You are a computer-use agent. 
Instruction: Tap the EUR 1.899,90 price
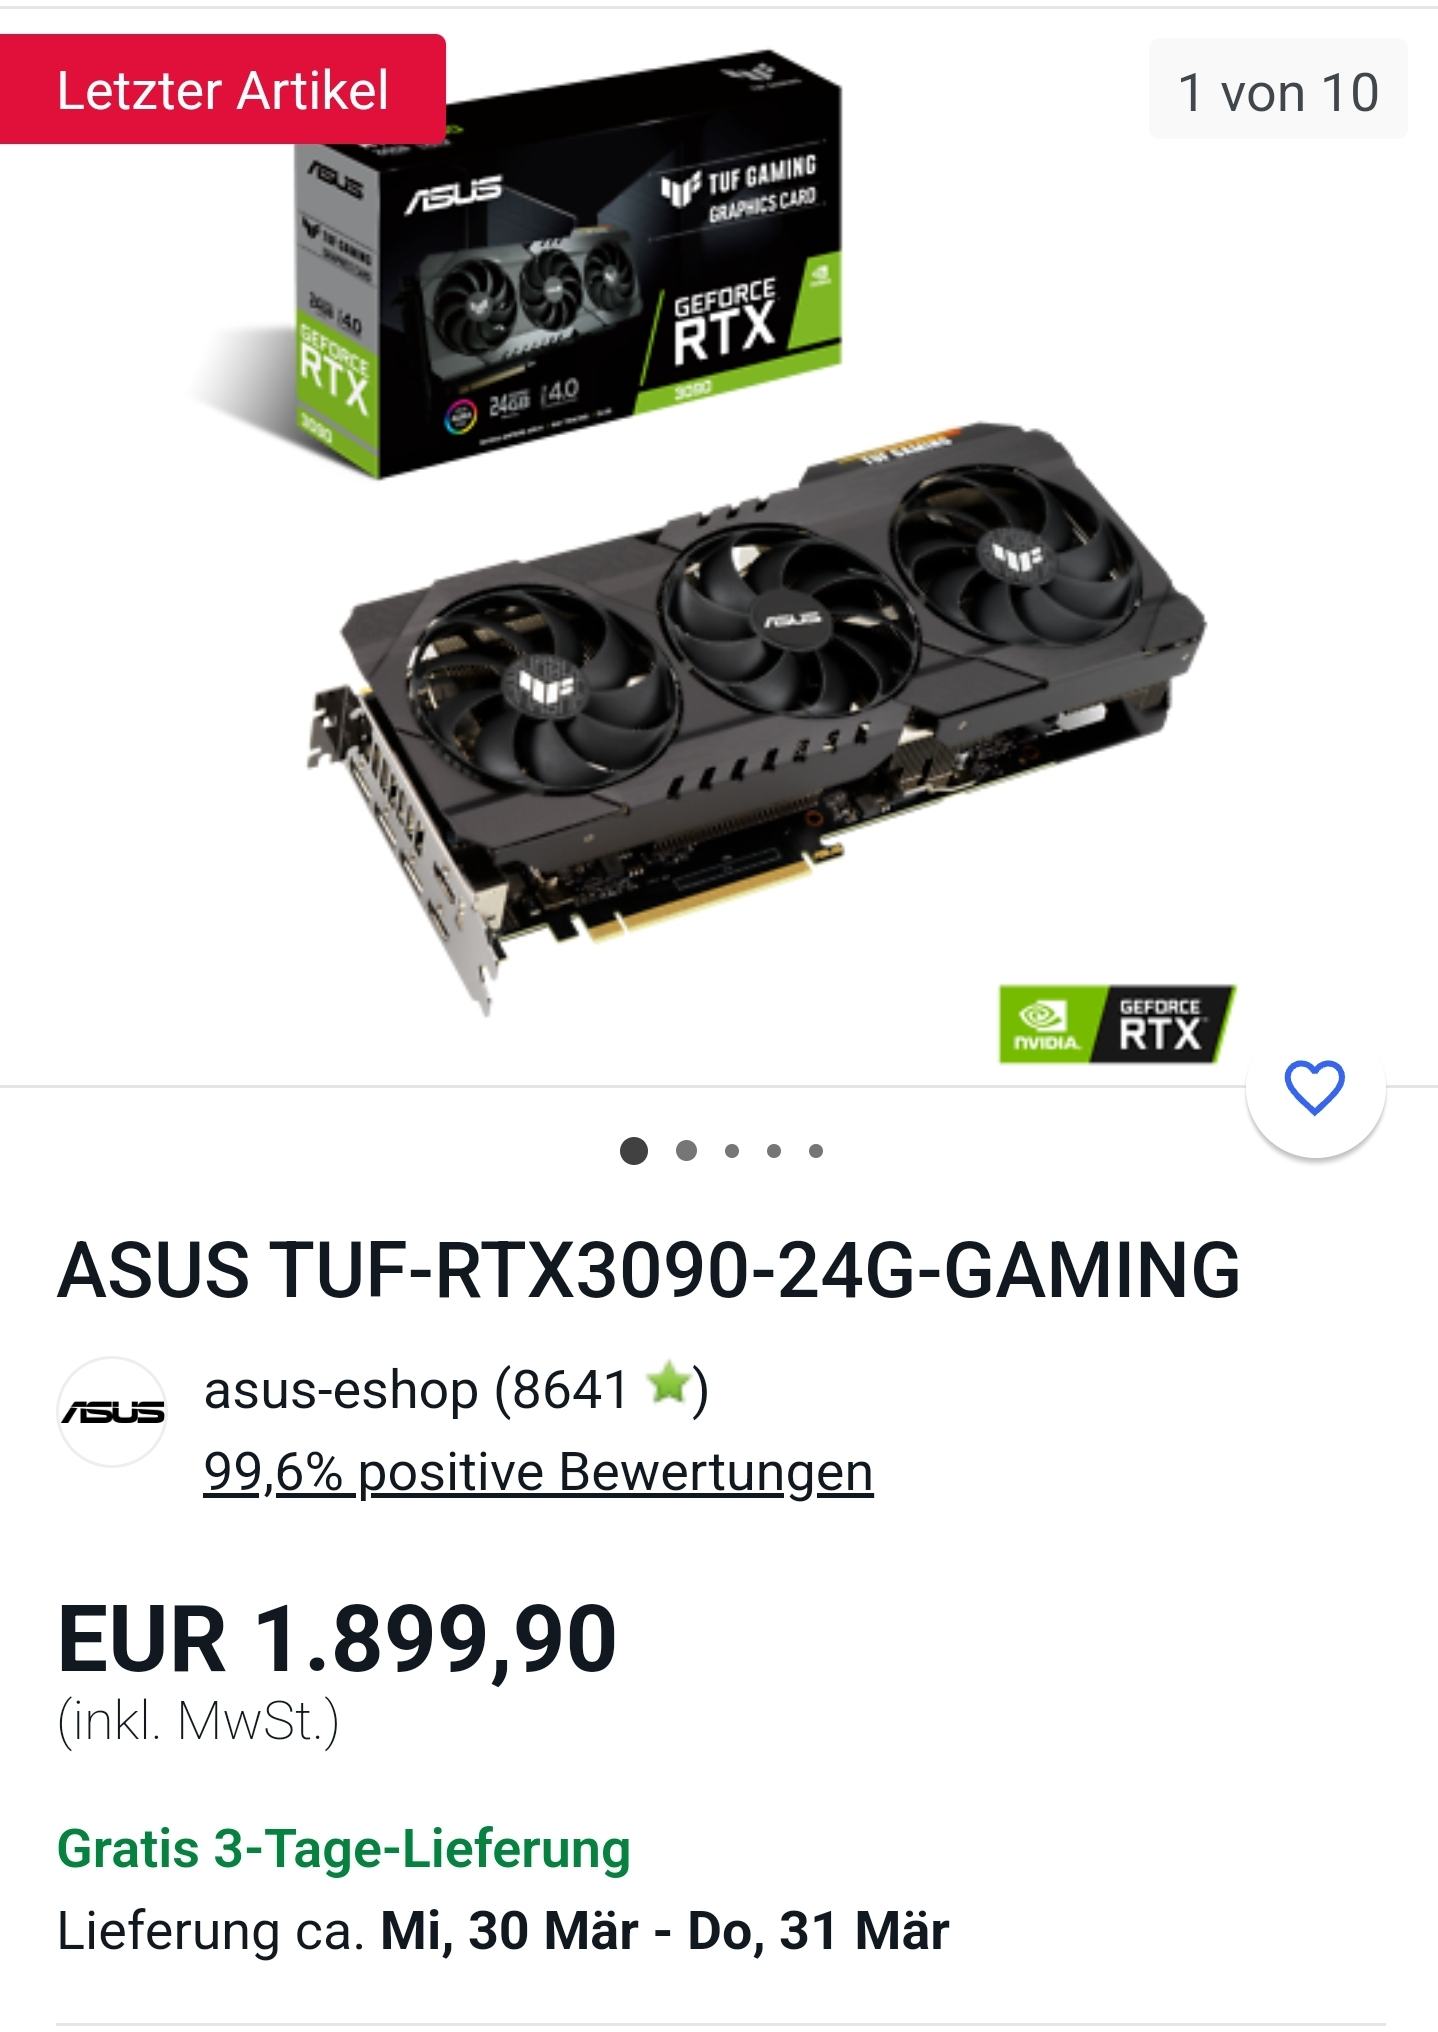coord(337,1638)
